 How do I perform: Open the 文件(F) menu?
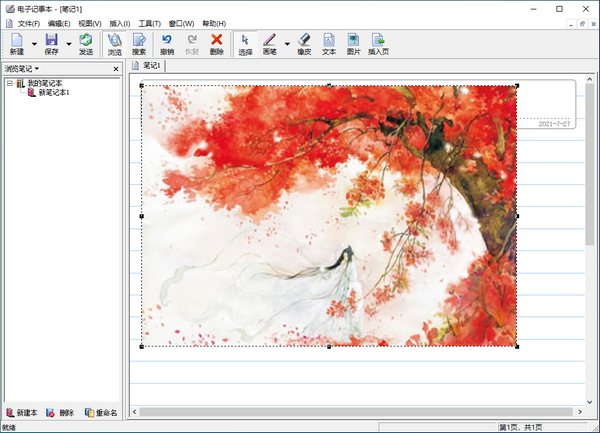29,23
